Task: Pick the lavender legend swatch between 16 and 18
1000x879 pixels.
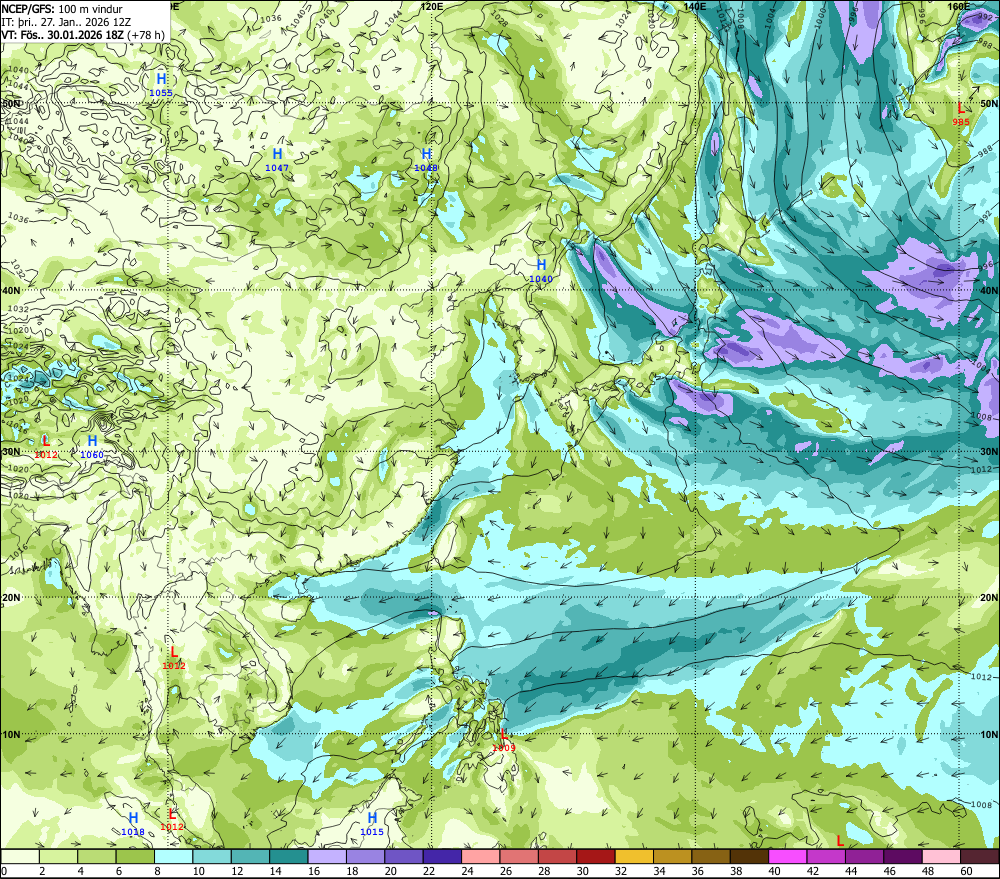Action: pos(327,856)
